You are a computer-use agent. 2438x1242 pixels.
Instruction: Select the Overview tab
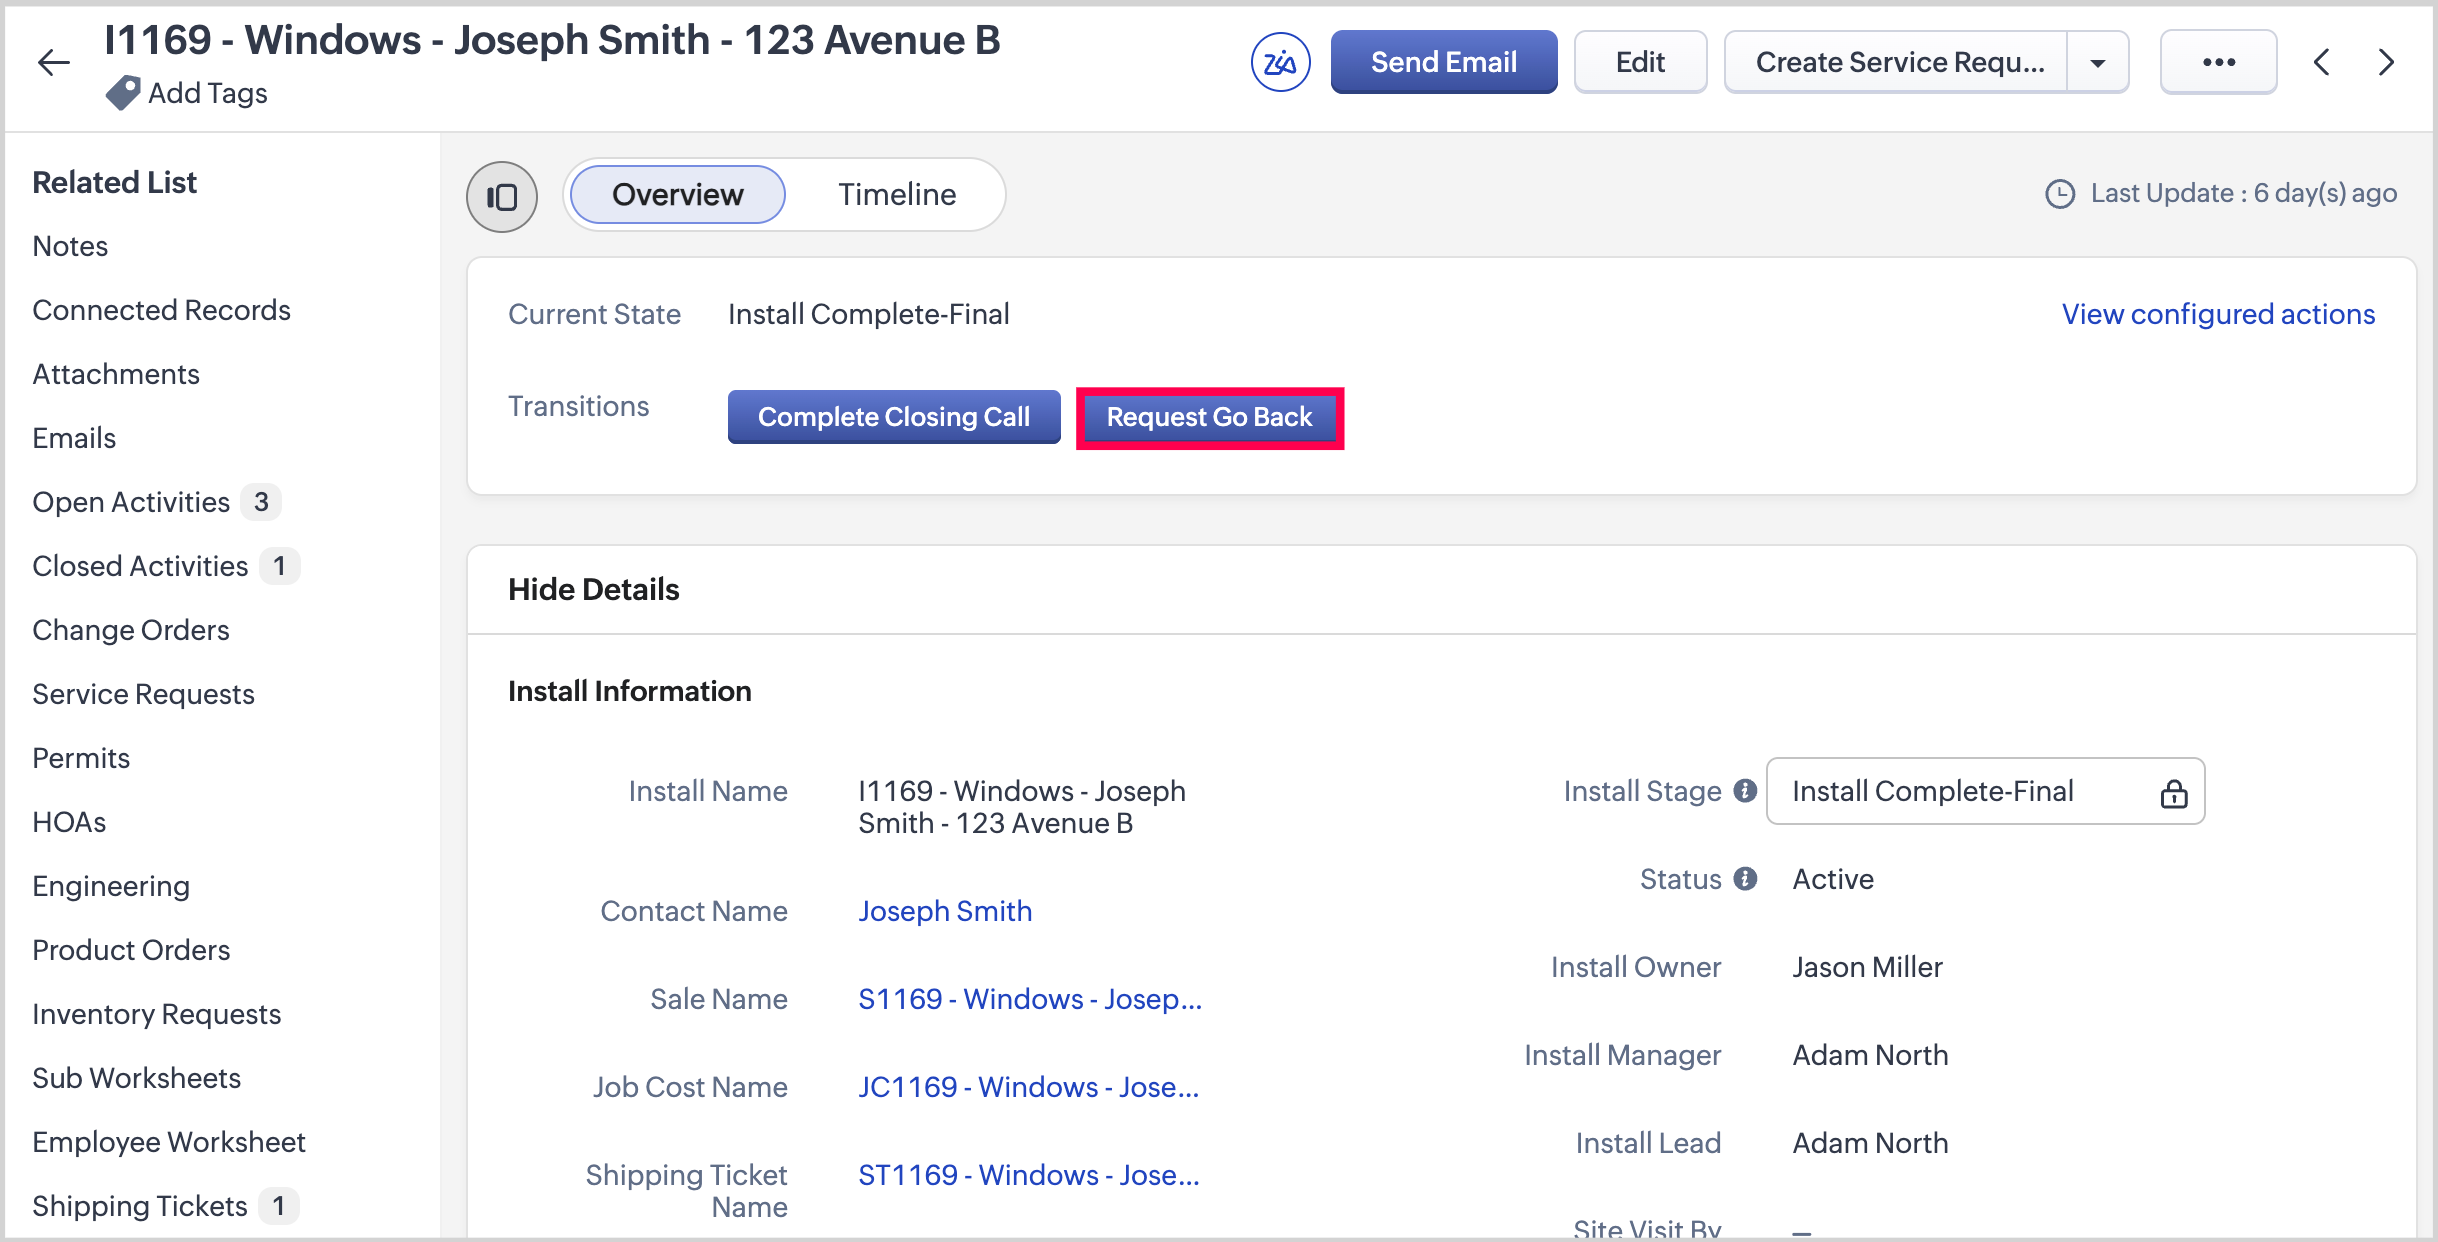pyautogui.click(x=677, y=195)
